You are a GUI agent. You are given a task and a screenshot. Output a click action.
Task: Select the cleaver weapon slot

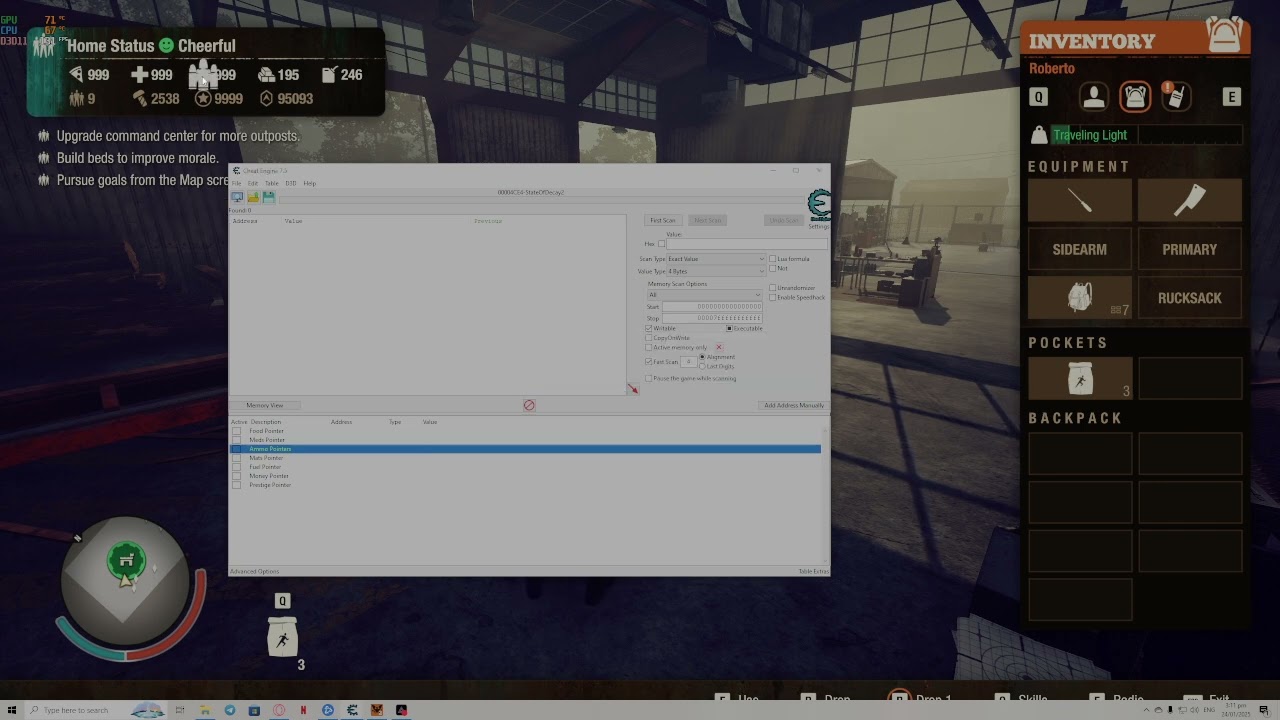(1190, 201)
